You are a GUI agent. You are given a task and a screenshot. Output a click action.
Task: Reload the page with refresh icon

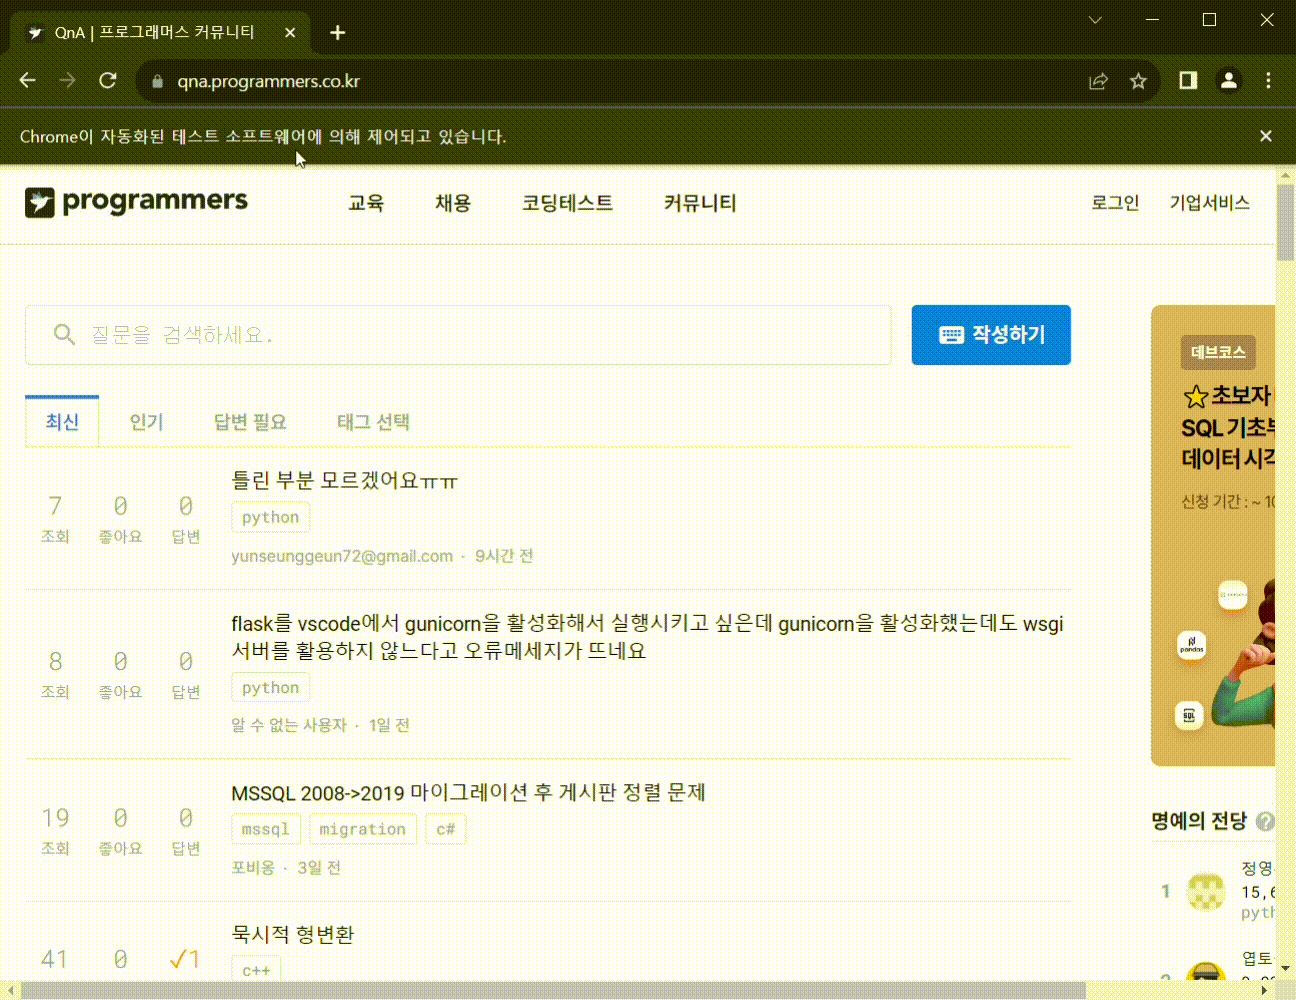click(x=108, y=81)
